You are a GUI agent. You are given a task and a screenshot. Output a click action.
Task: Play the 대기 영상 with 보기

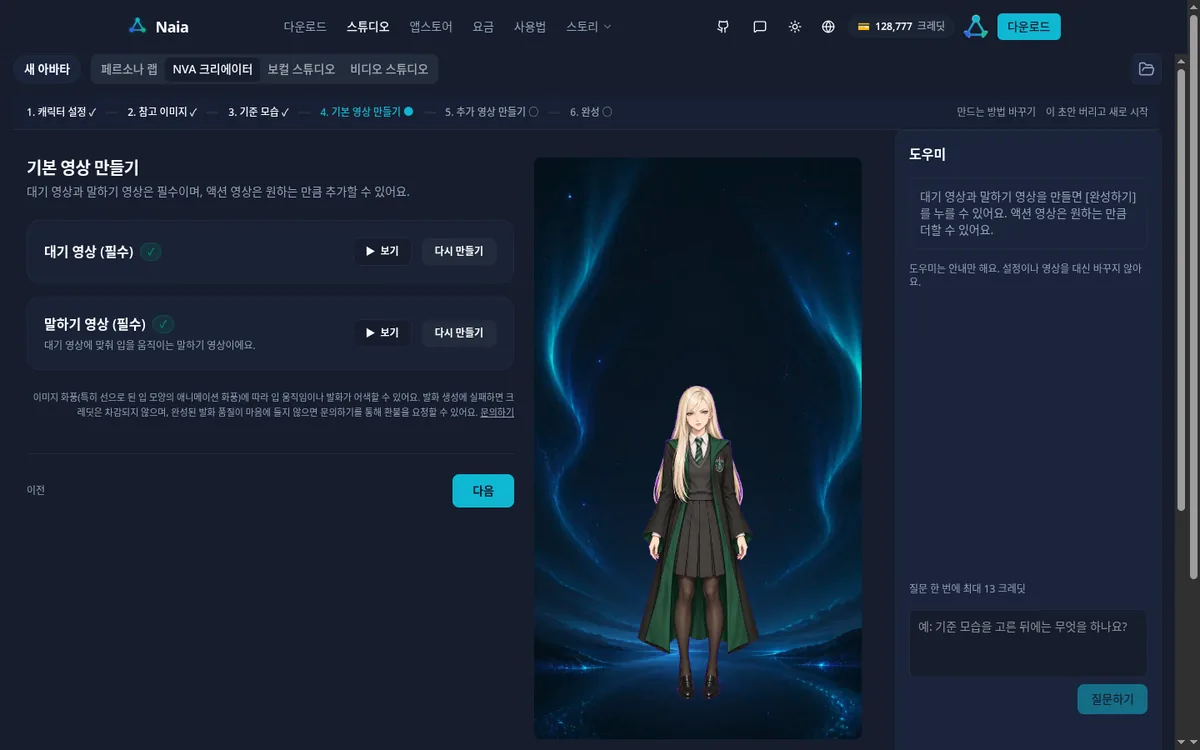point(382,251)
